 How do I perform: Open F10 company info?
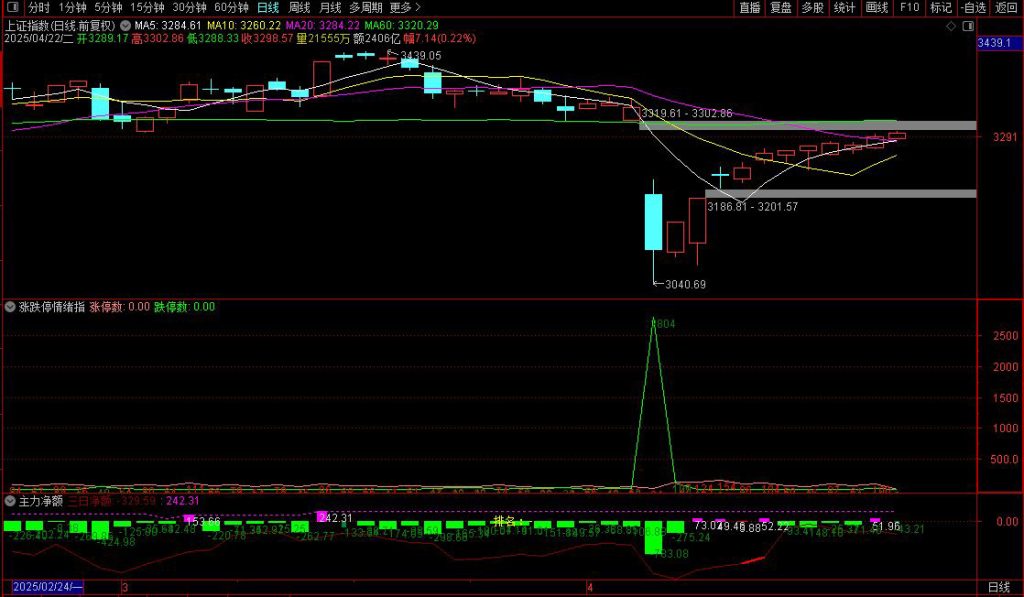coord(909,7)
